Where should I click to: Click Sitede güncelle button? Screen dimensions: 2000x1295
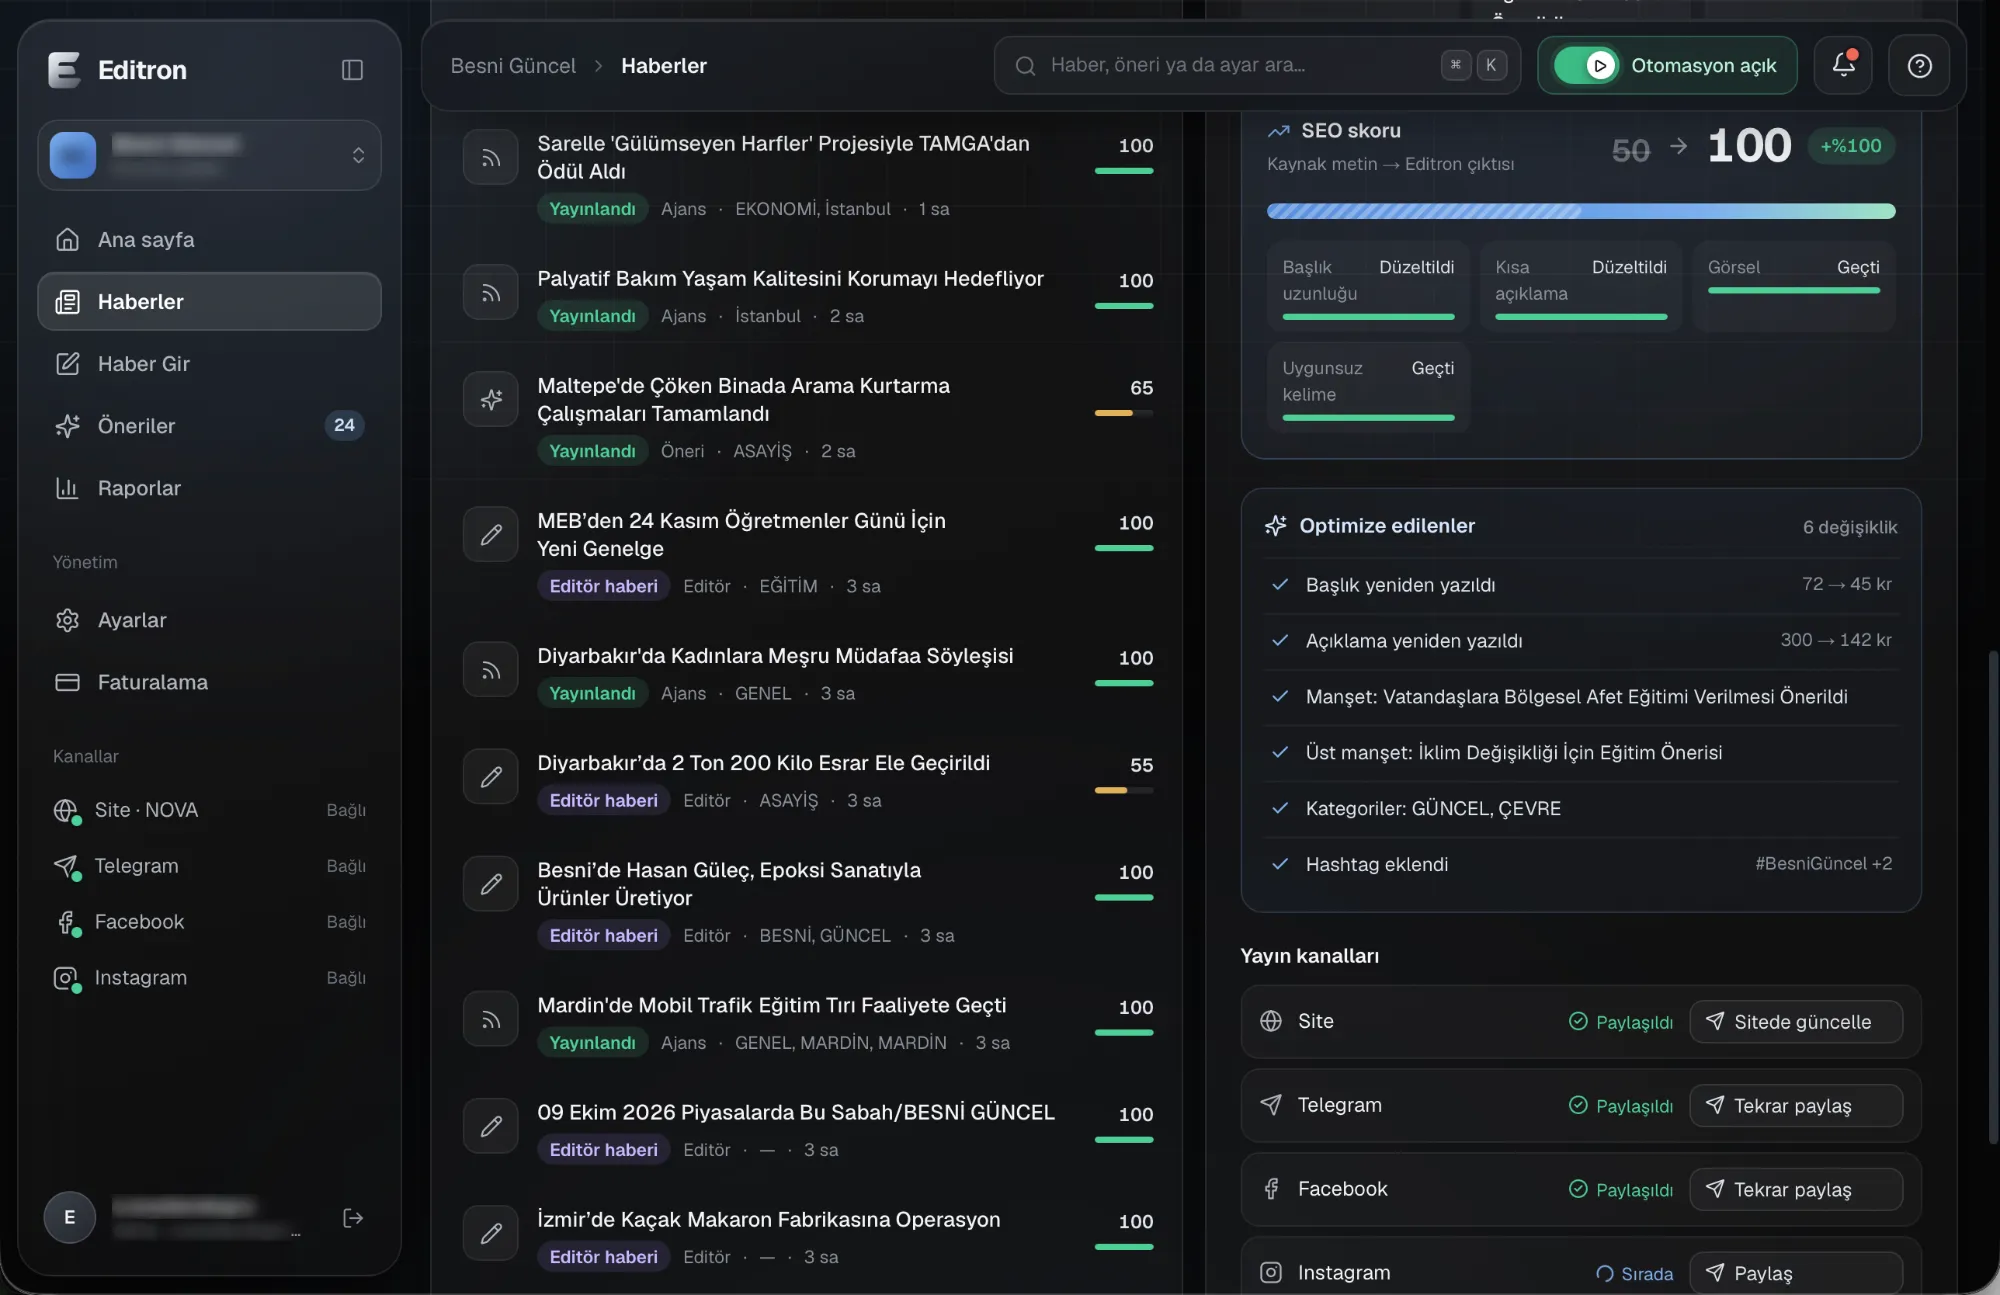(x=1796, y=1022)
